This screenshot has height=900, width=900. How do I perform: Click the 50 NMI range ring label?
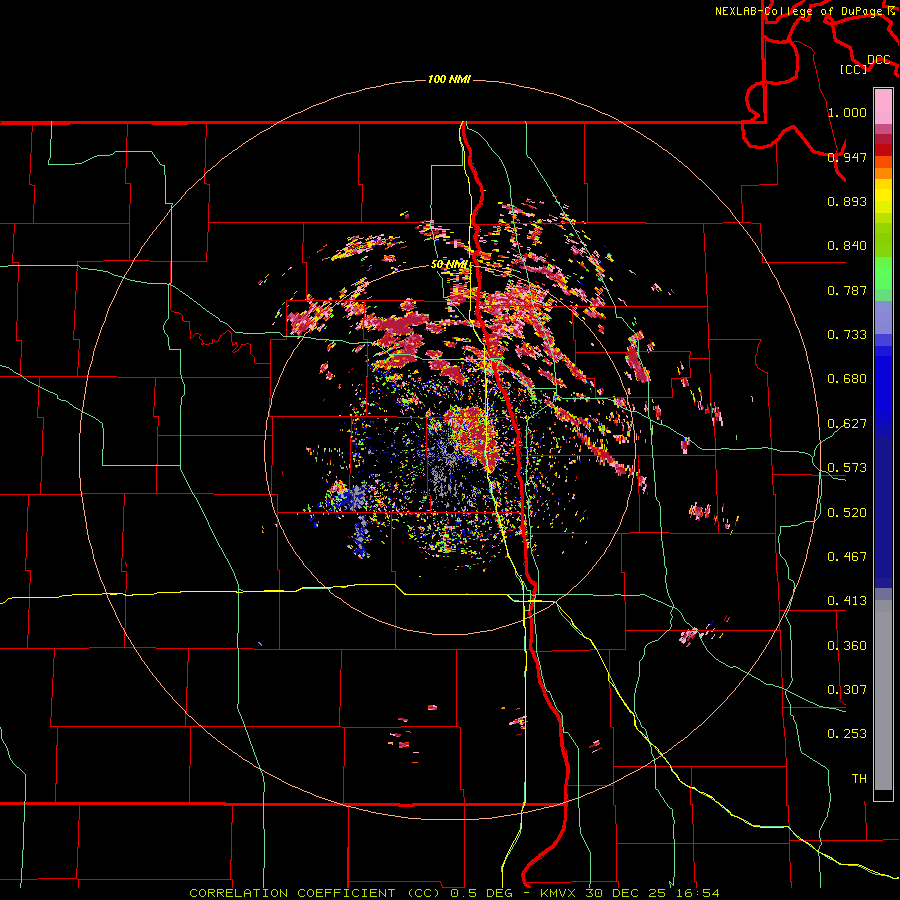pos(449,265)
